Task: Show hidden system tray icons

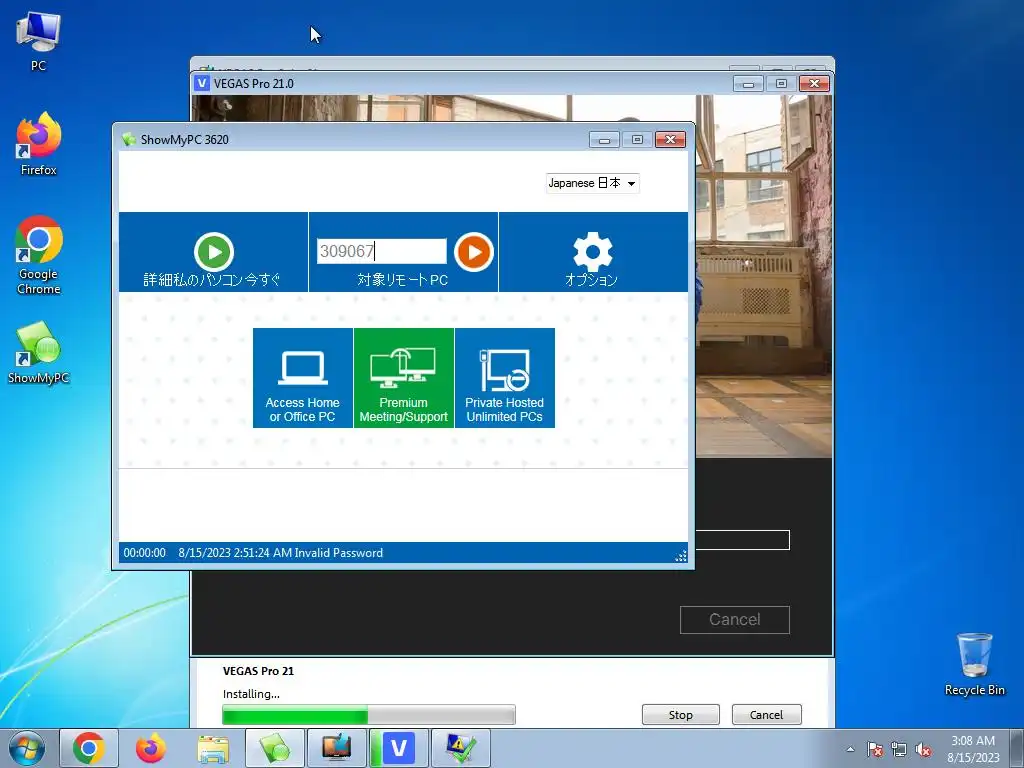Action: pyautogui.click(x=850, y=749)
